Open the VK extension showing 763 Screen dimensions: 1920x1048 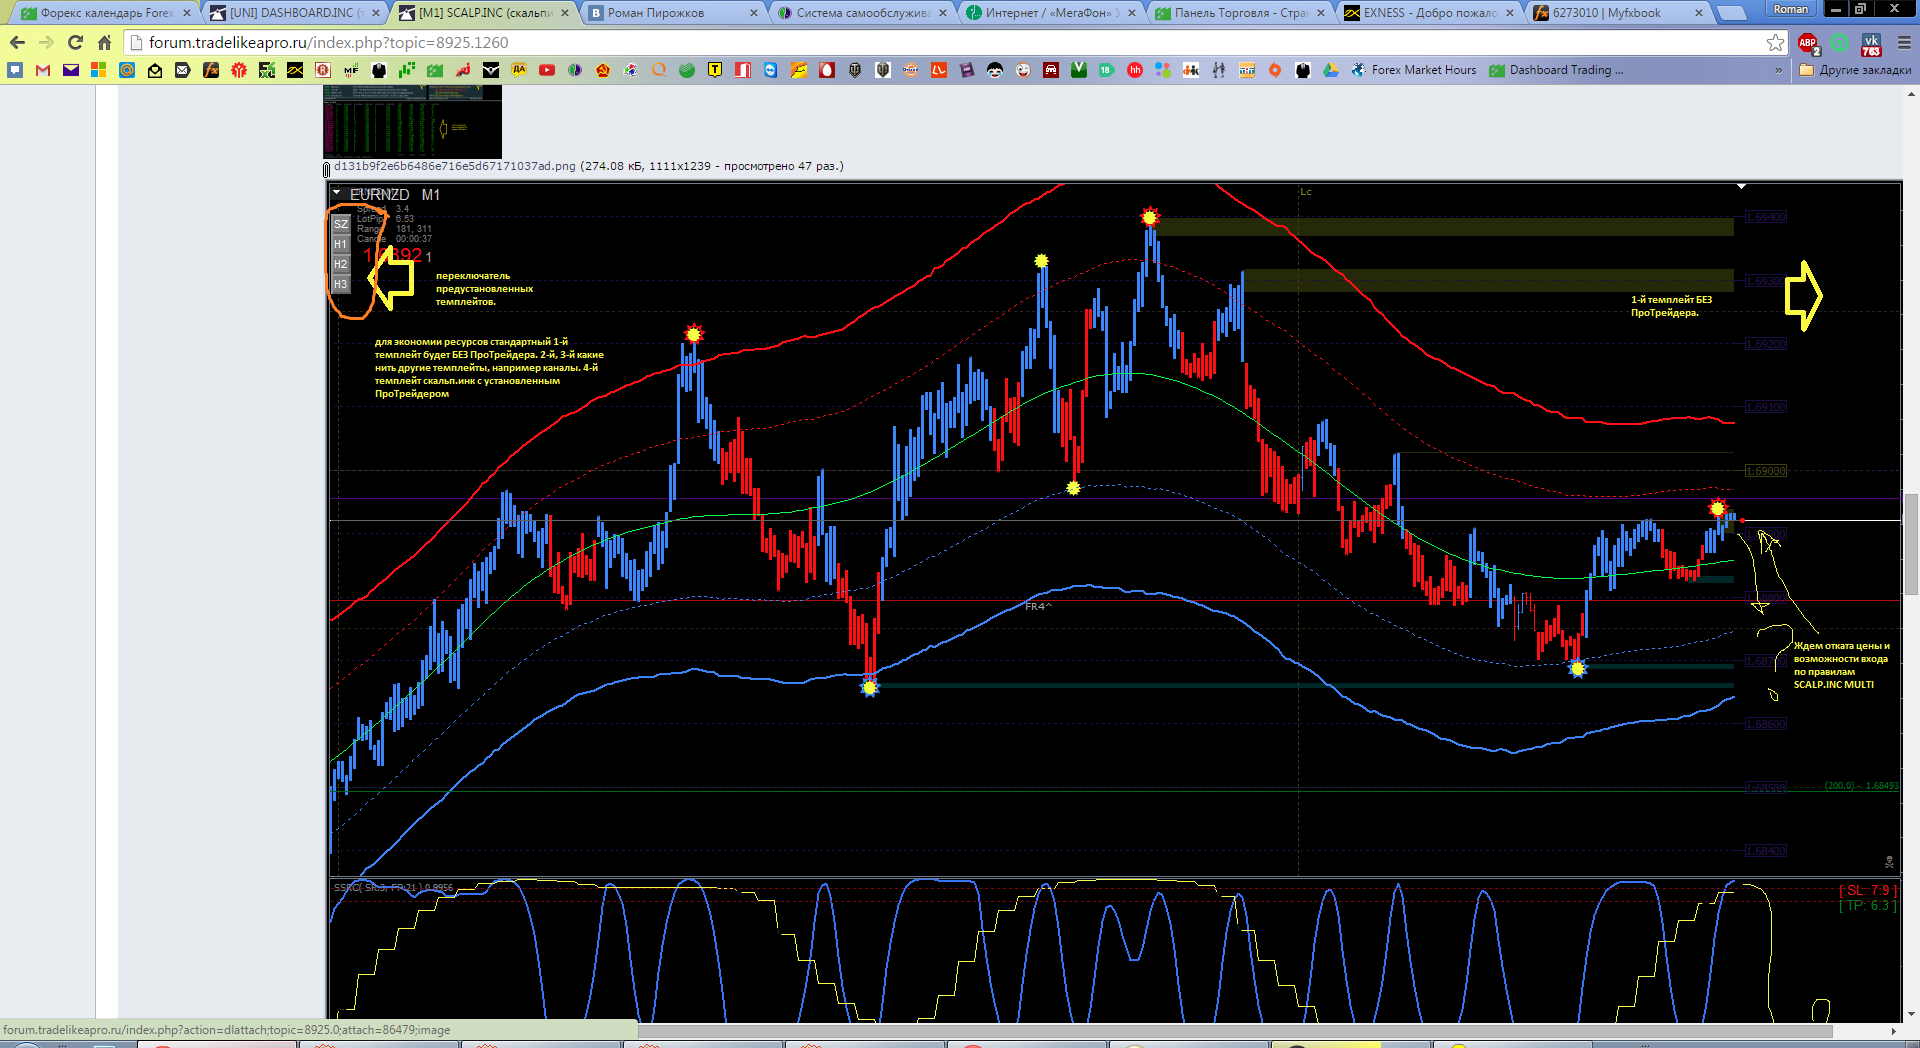(x=1871, y=44)
